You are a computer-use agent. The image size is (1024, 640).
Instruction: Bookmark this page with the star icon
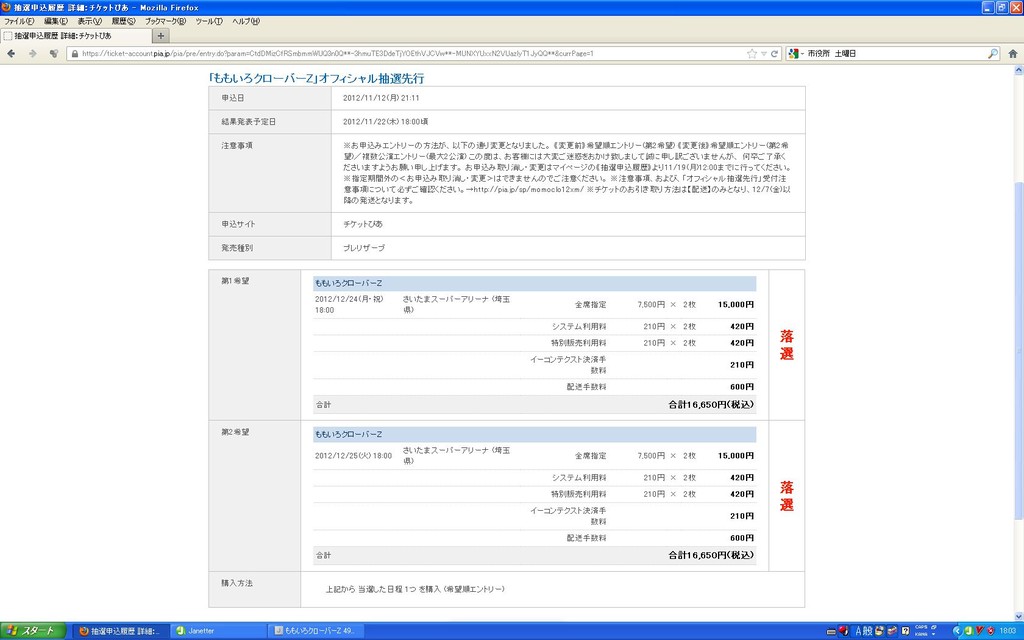pos(752,54)
